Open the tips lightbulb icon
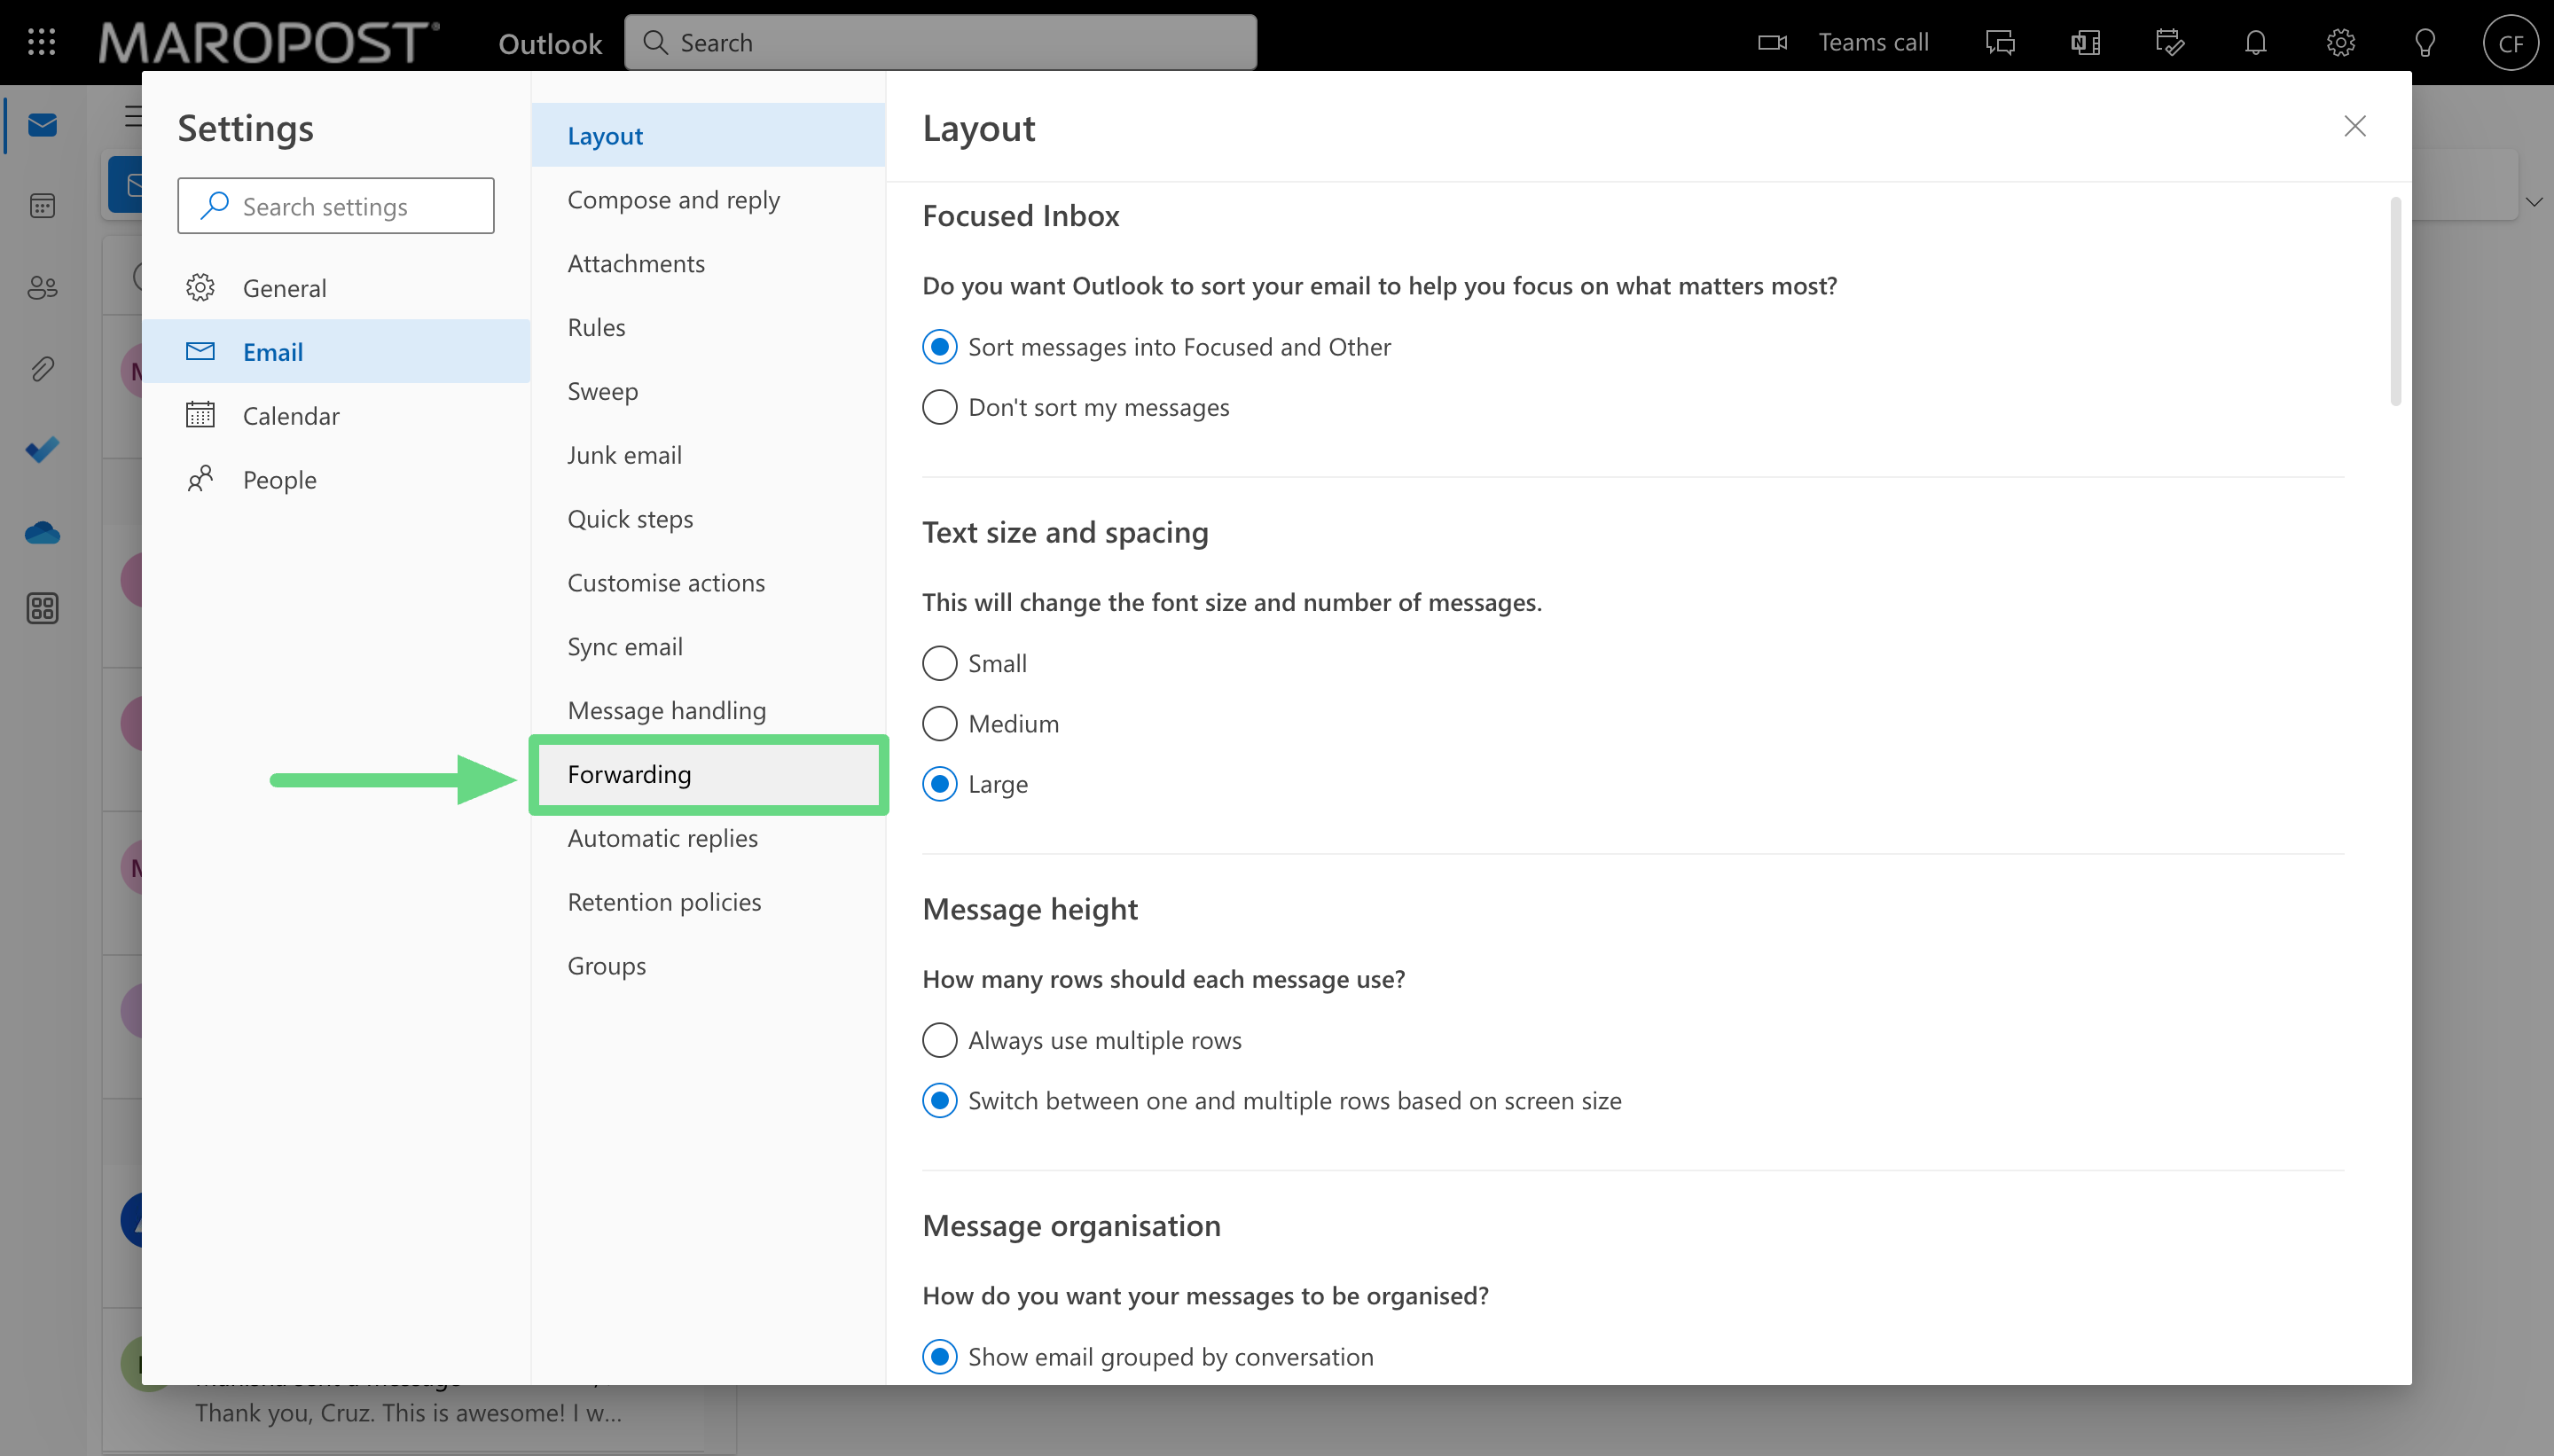 (2425, 42)
